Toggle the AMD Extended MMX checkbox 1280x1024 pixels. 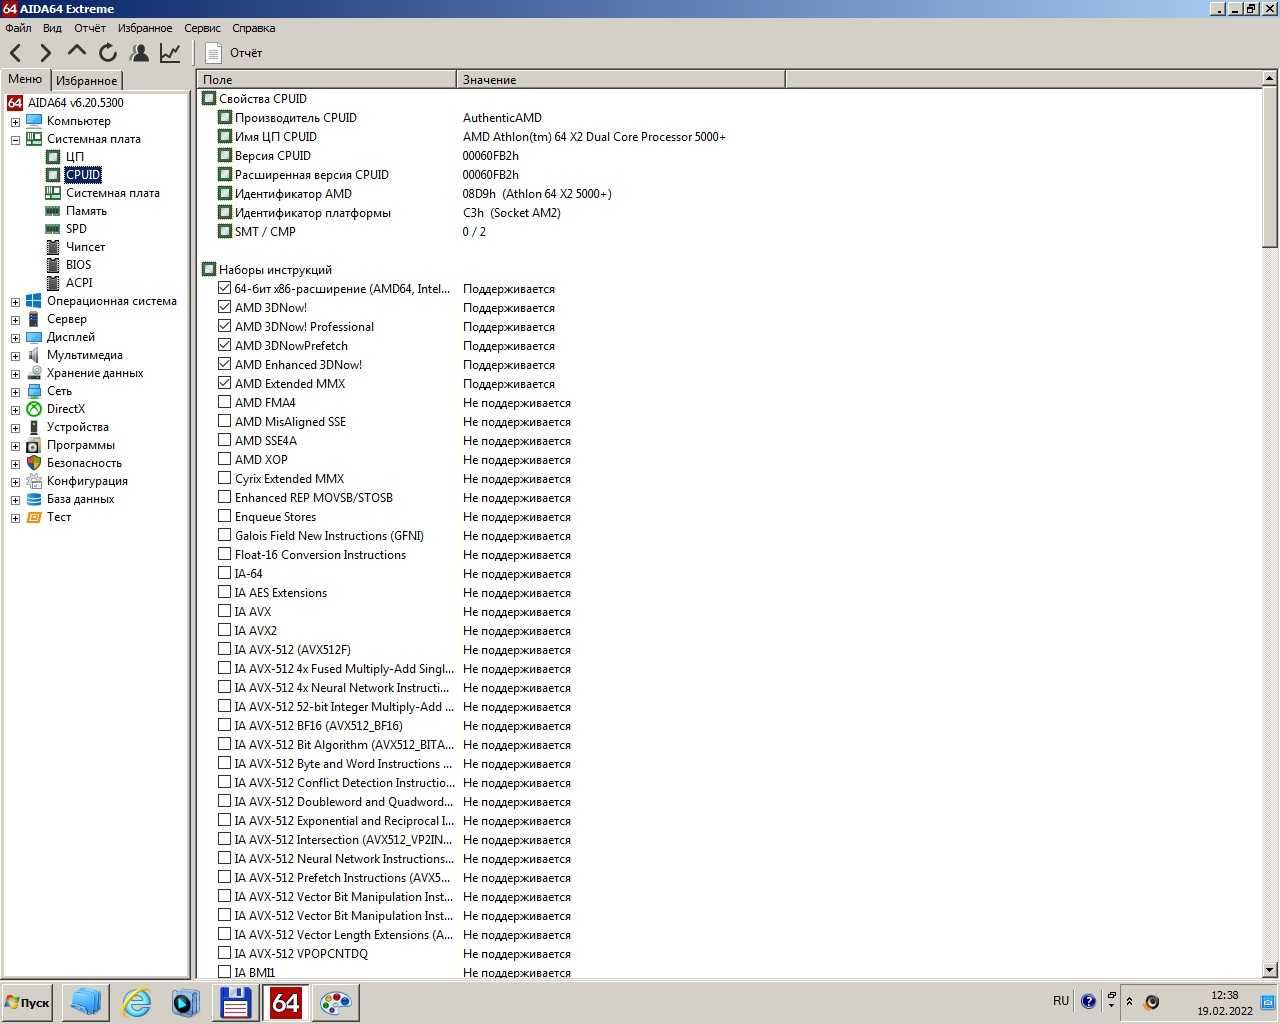pos(224,383)
